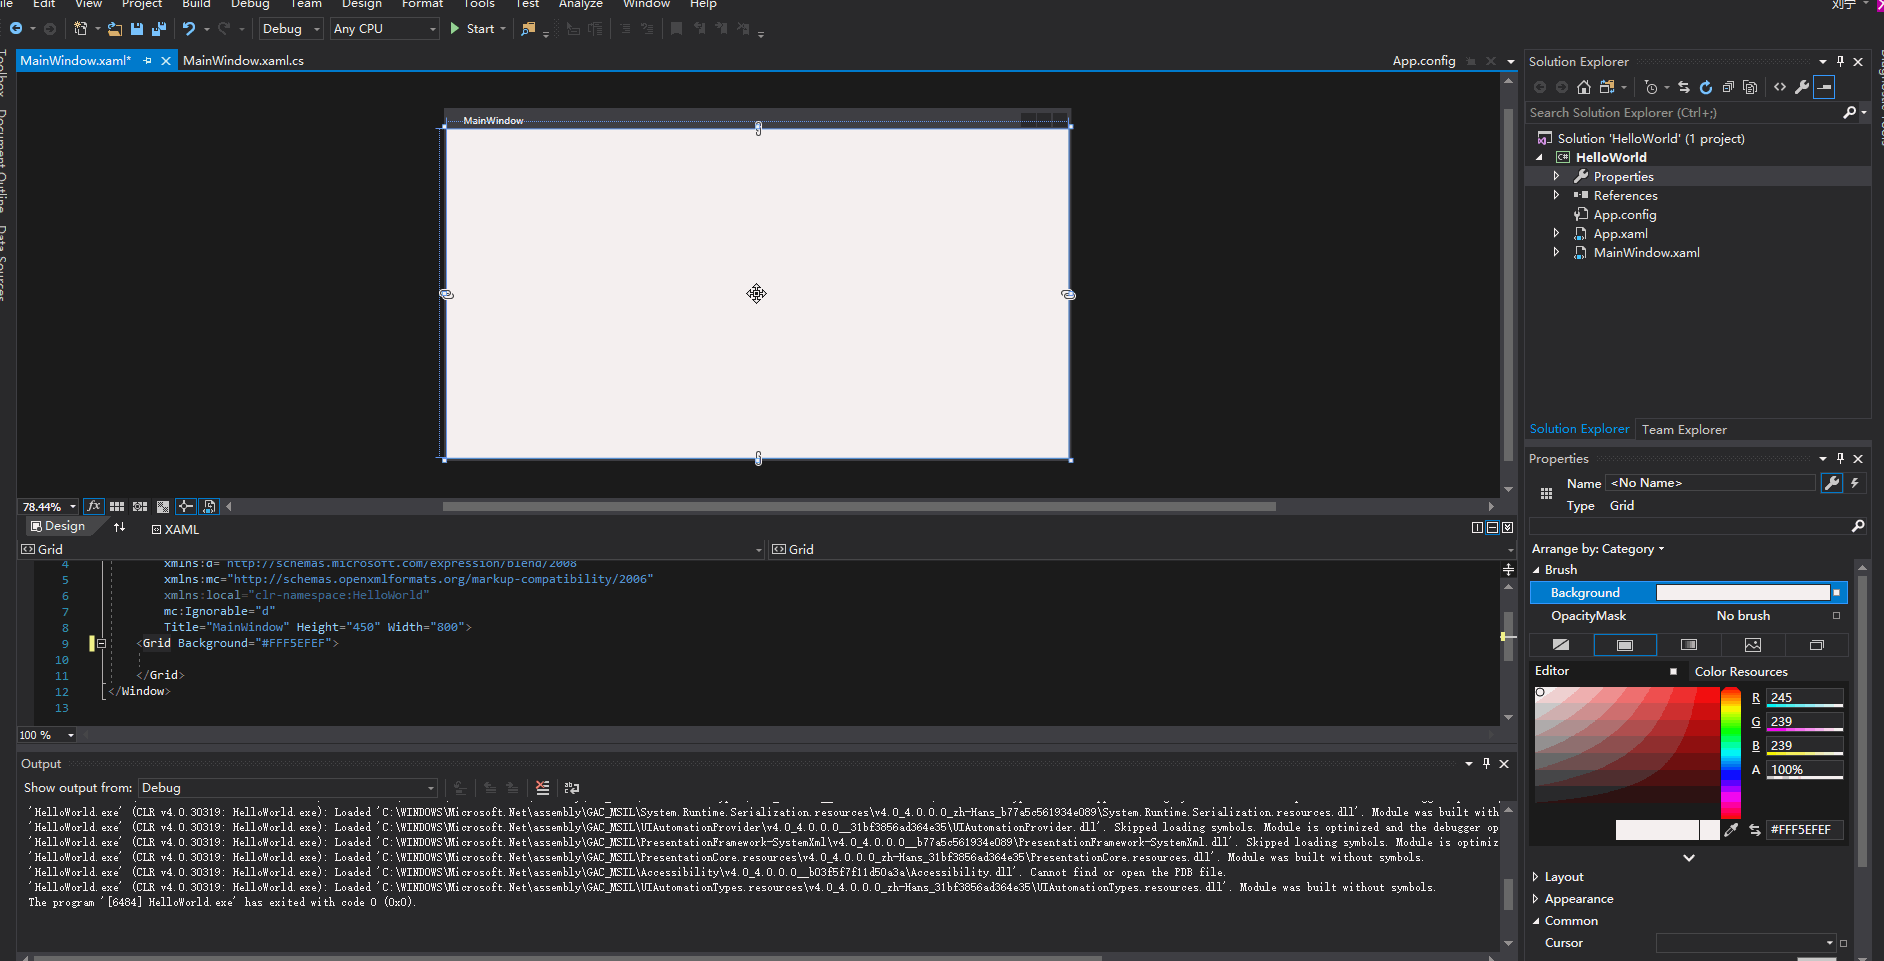Toggle word wrap in the Output window
The width and height of the screenshot is (1884, 961).
tap(572, 788)
